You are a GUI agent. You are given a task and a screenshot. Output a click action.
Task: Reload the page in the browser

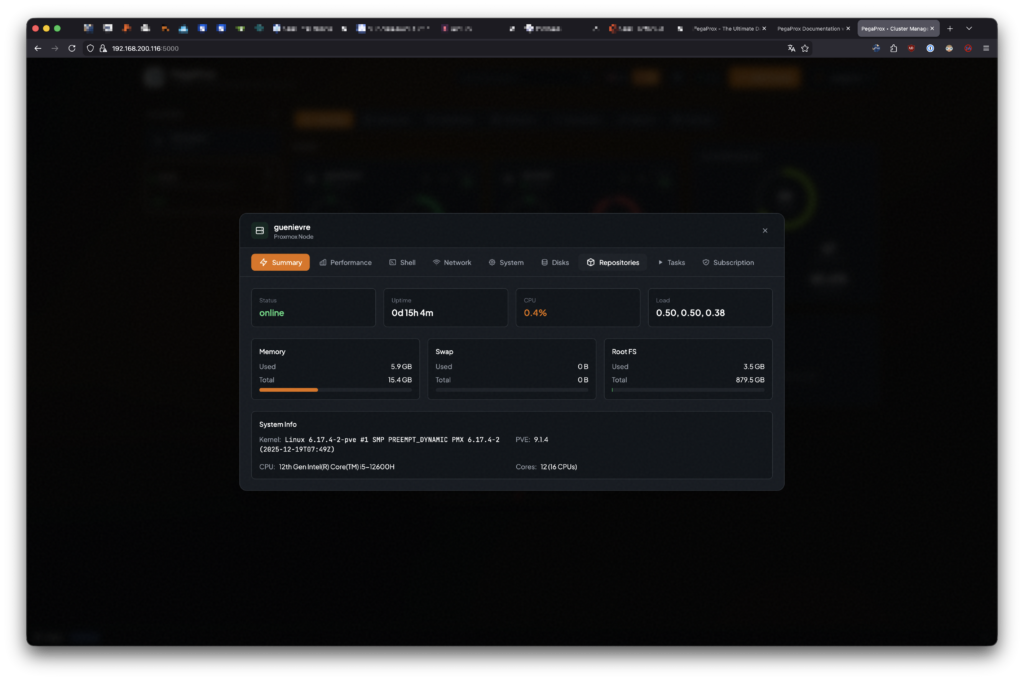coord(72,48)
